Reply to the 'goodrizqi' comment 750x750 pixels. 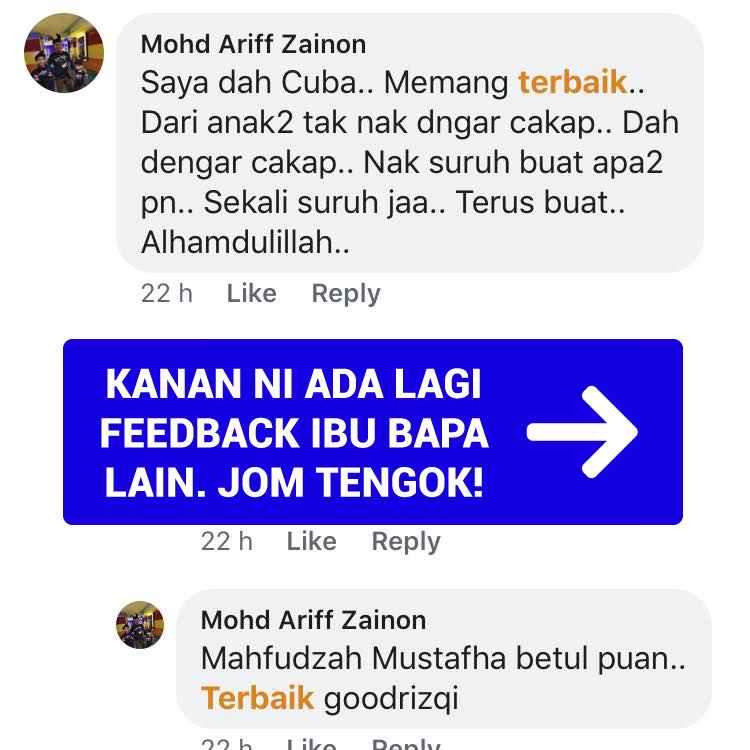click(x=406, y=744)
